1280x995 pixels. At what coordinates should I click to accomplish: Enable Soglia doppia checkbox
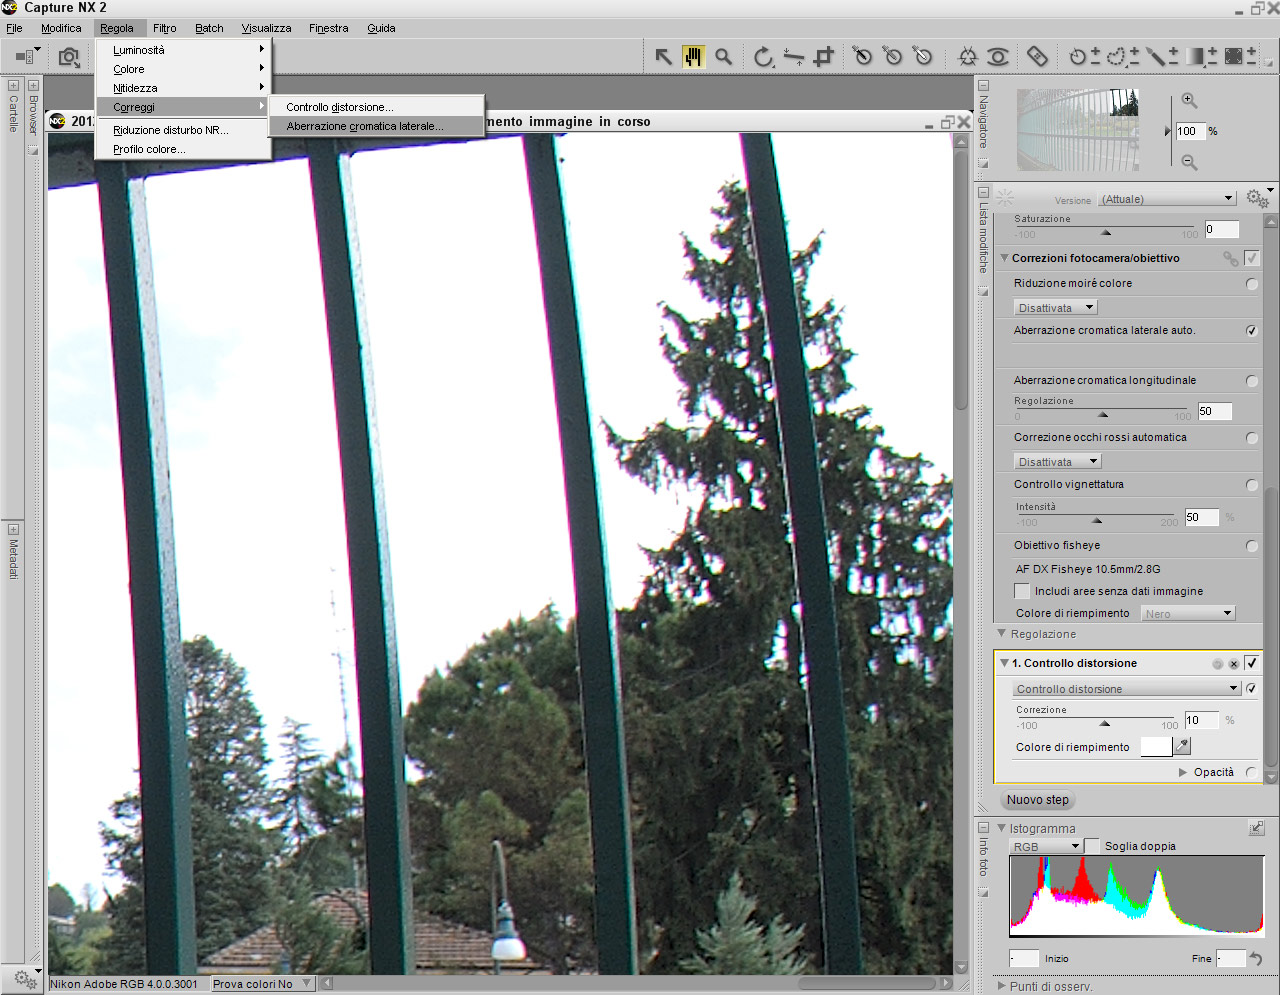[x=1092, y=846]
